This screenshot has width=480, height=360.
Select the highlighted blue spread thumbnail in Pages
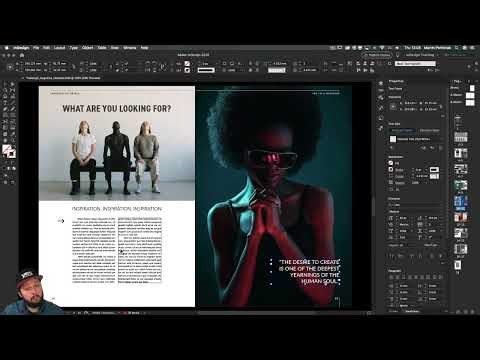point(460,201)
